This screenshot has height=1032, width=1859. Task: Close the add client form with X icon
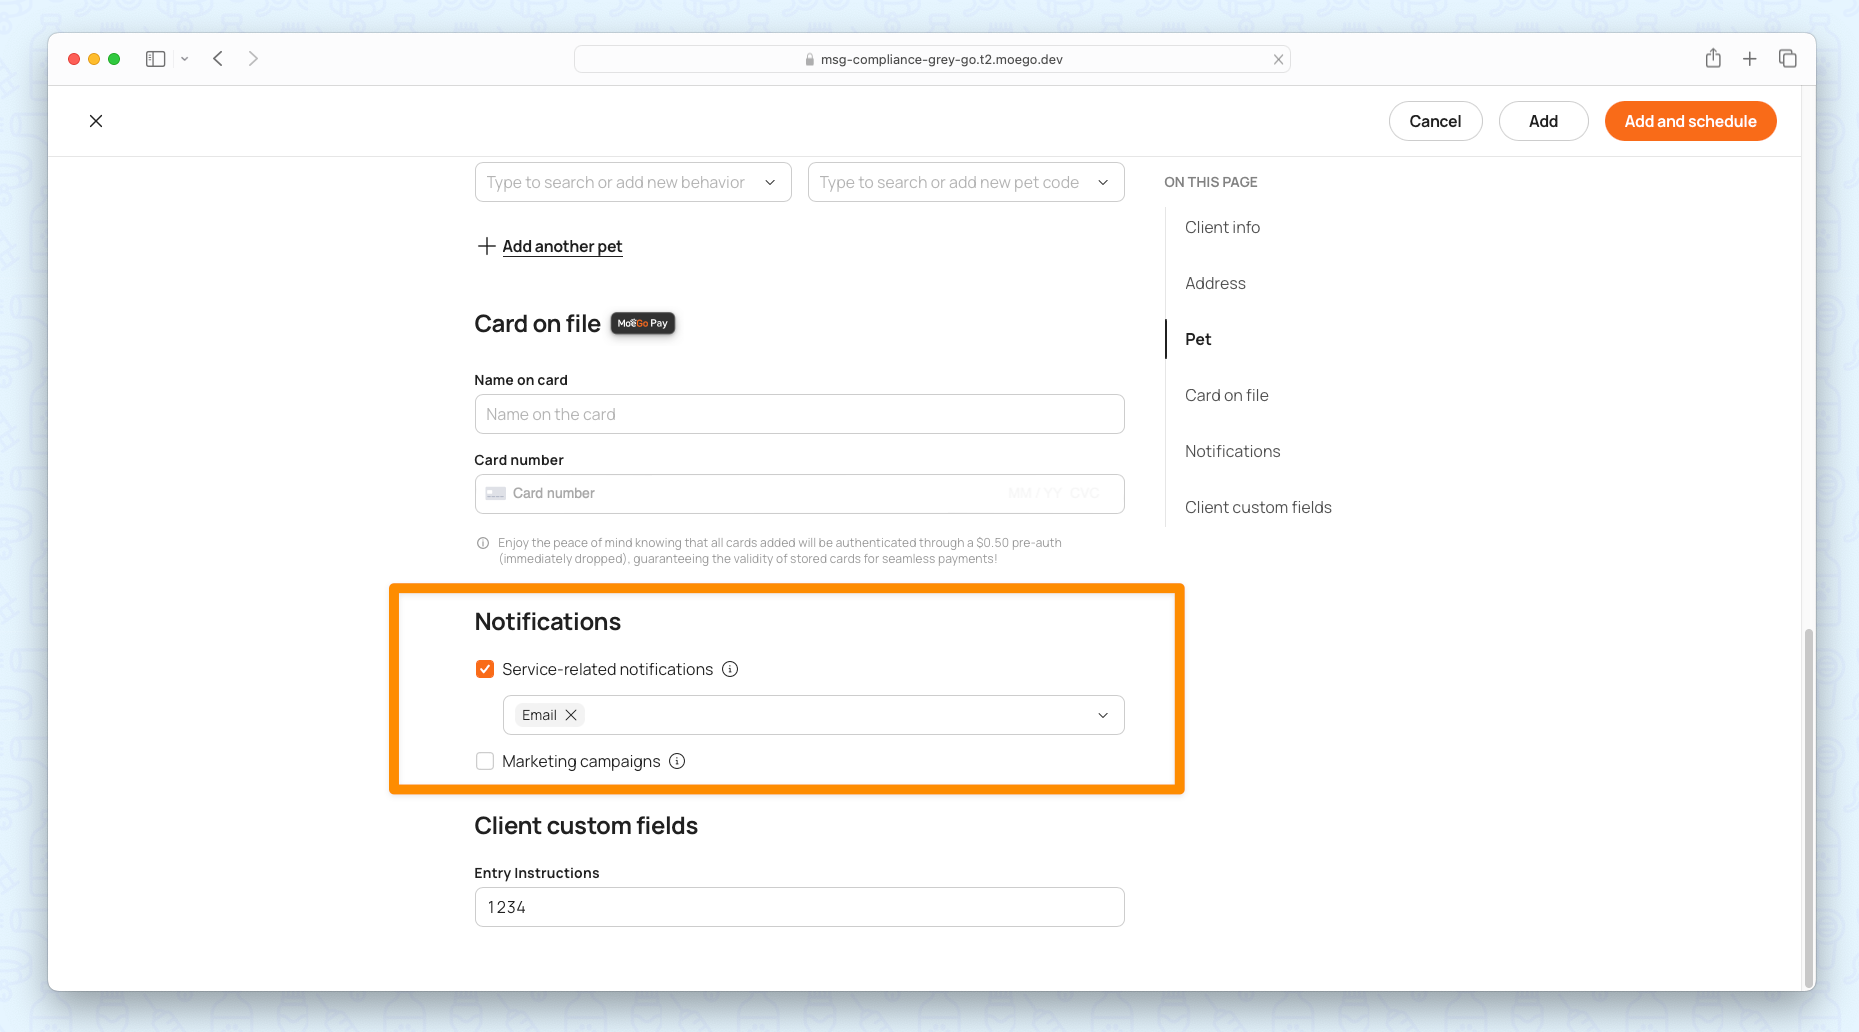[96, 121]
